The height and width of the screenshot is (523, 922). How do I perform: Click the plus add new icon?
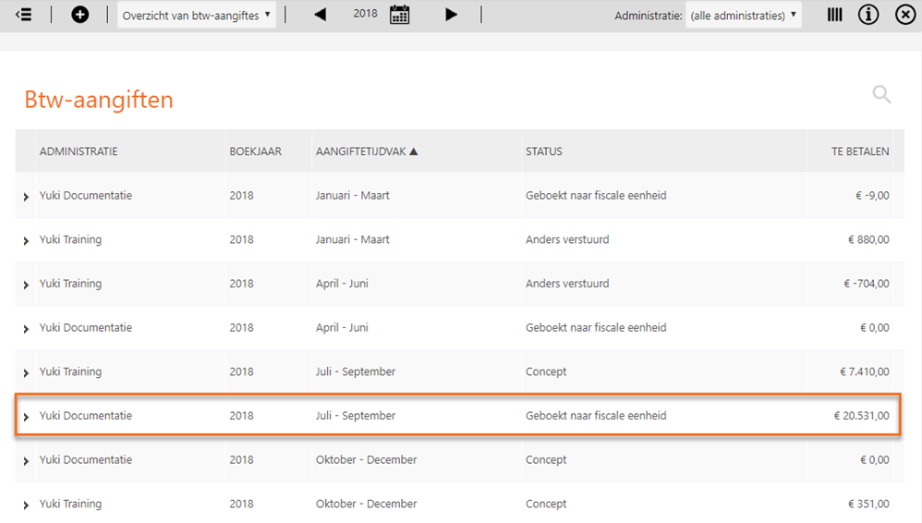tap(80, 15)
